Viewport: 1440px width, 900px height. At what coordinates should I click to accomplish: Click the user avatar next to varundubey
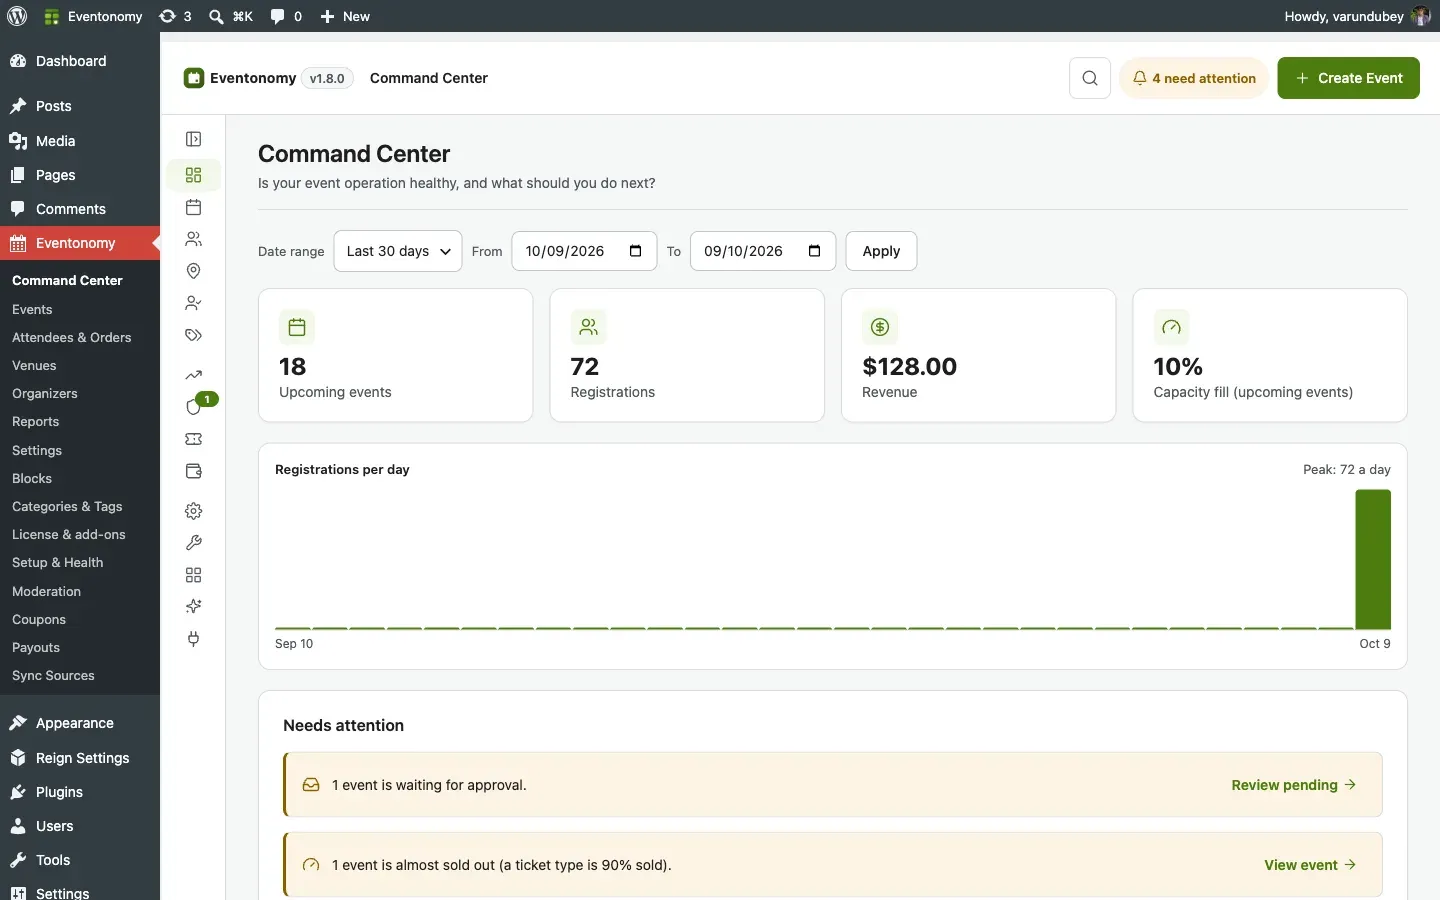(1420, 16)
